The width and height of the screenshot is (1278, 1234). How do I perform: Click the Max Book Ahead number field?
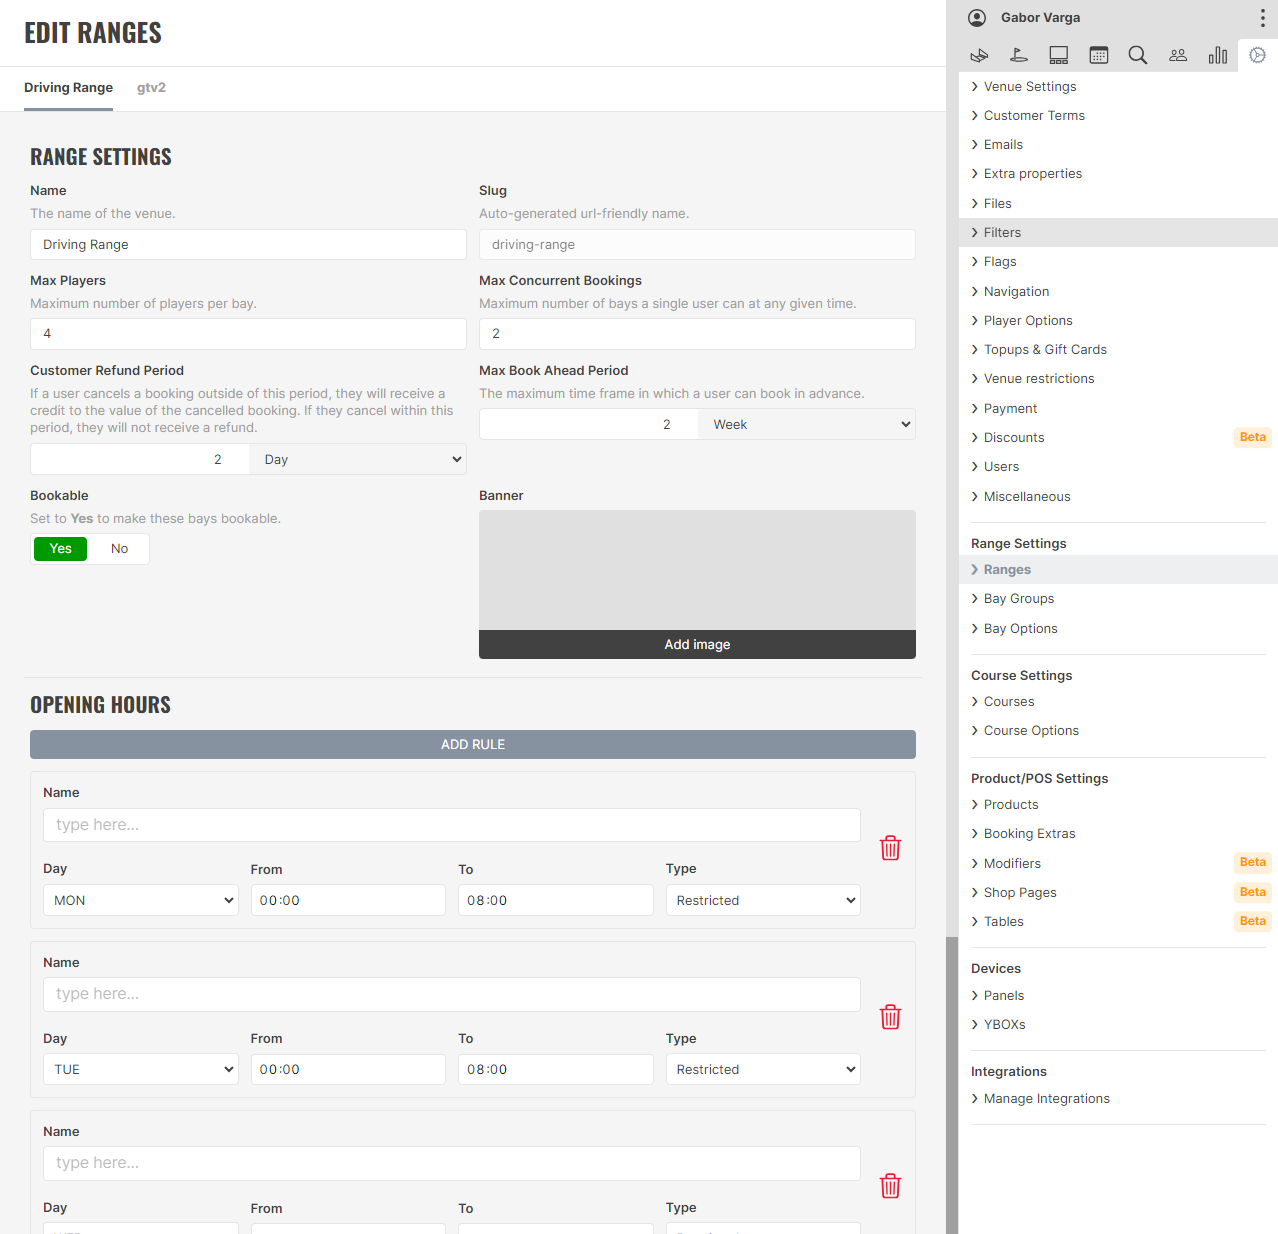click(x=589, y=425)
